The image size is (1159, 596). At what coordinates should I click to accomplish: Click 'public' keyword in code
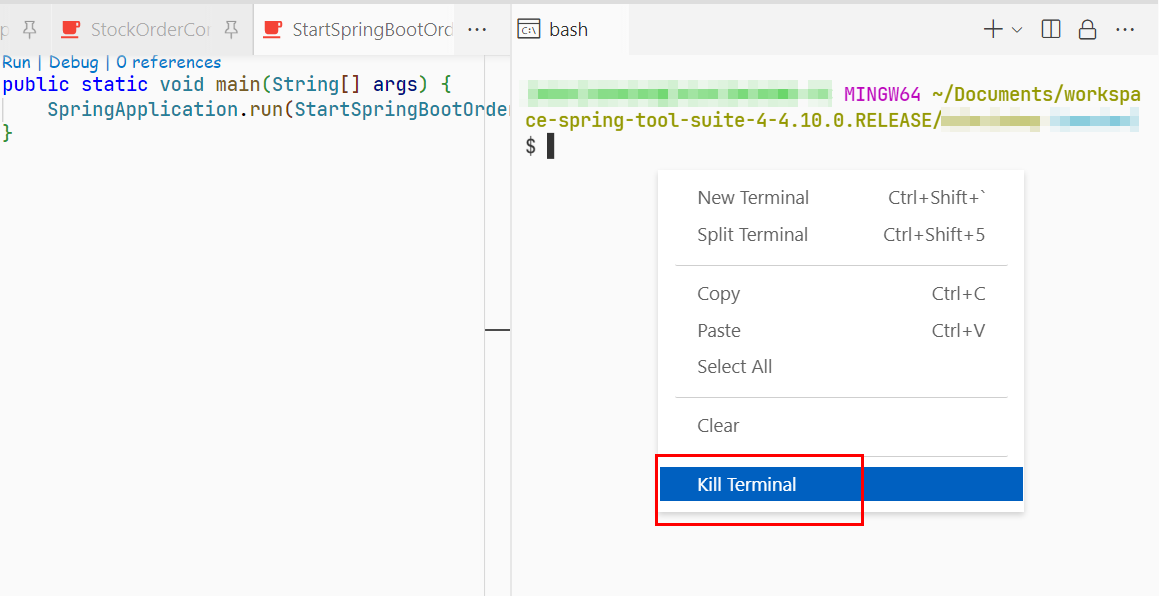[x=36, y=84]
